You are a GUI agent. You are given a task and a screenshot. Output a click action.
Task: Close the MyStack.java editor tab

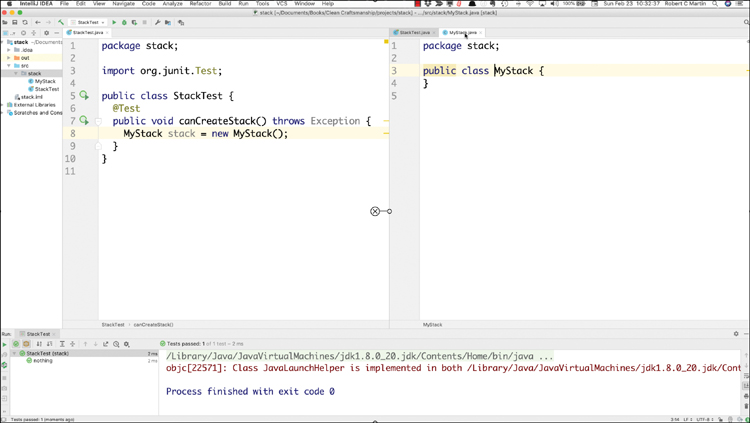pyautogui.click(x=481, y=33)
